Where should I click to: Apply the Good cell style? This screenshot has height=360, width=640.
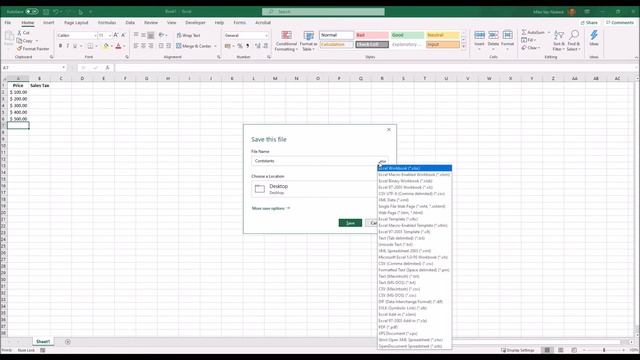(407, 36)
